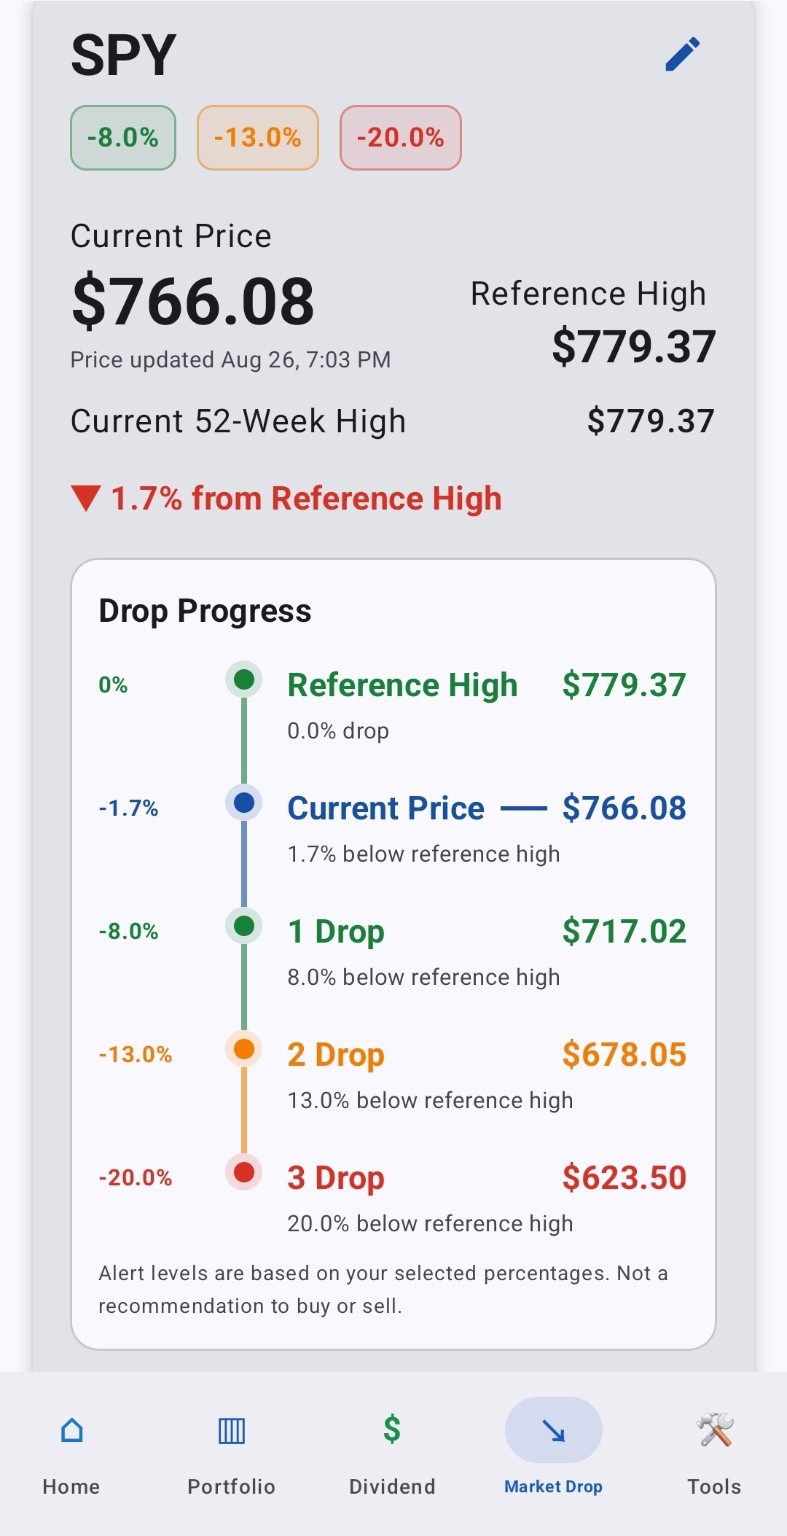Select the green -8.0% alert chip
Screen dimensions: 787x1536
(x=123, y=137)
